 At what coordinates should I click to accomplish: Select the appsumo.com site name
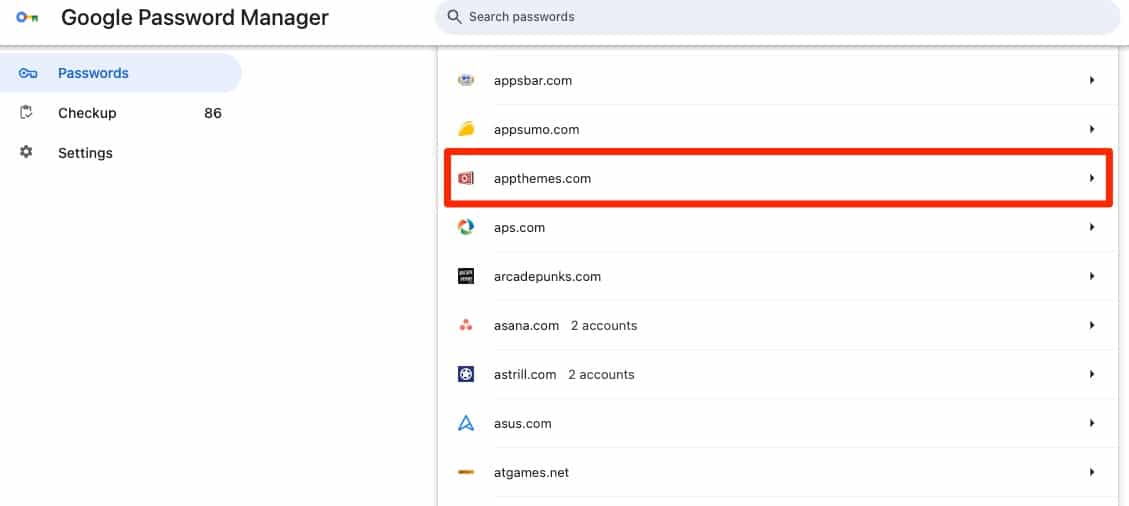(536, 130)
